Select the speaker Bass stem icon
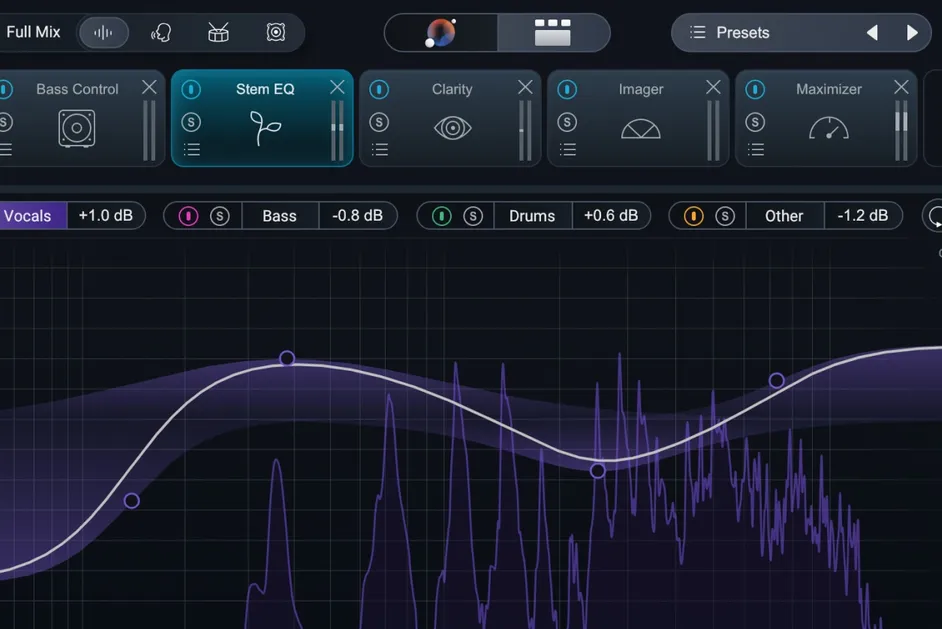942x629 pixels. pos(276,32)
